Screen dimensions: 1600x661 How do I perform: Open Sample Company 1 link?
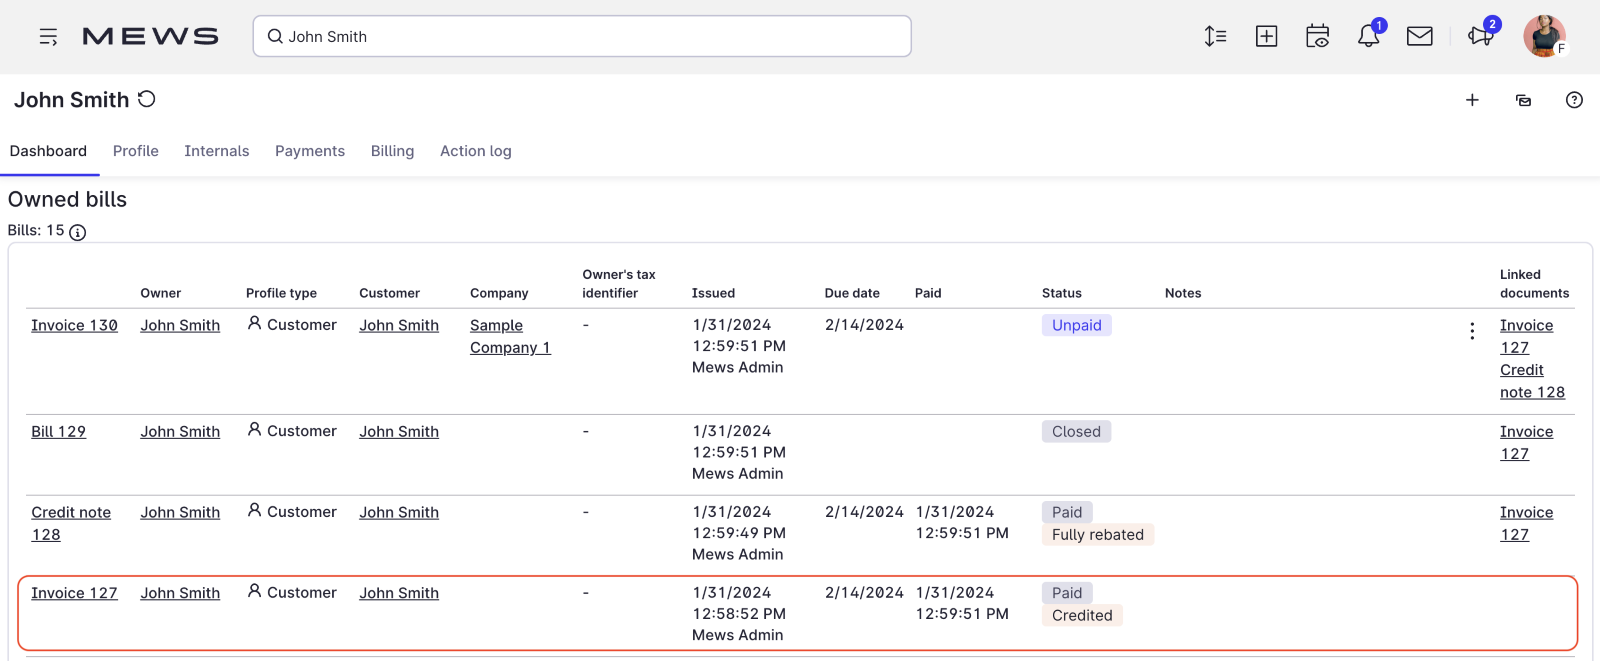[510, 336]
